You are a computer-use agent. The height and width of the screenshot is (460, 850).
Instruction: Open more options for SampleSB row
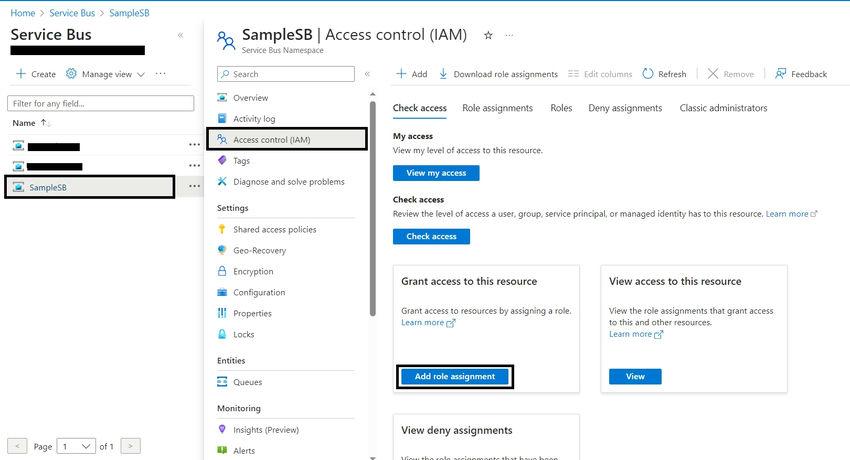pos(194,187)
